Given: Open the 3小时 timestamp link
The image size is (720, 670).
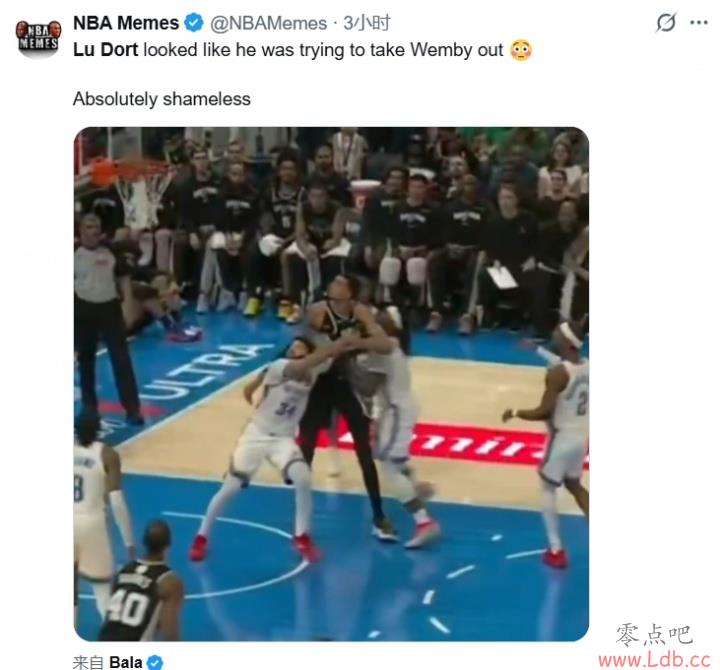Looking at the screenshot, I should tap(367, 23).
